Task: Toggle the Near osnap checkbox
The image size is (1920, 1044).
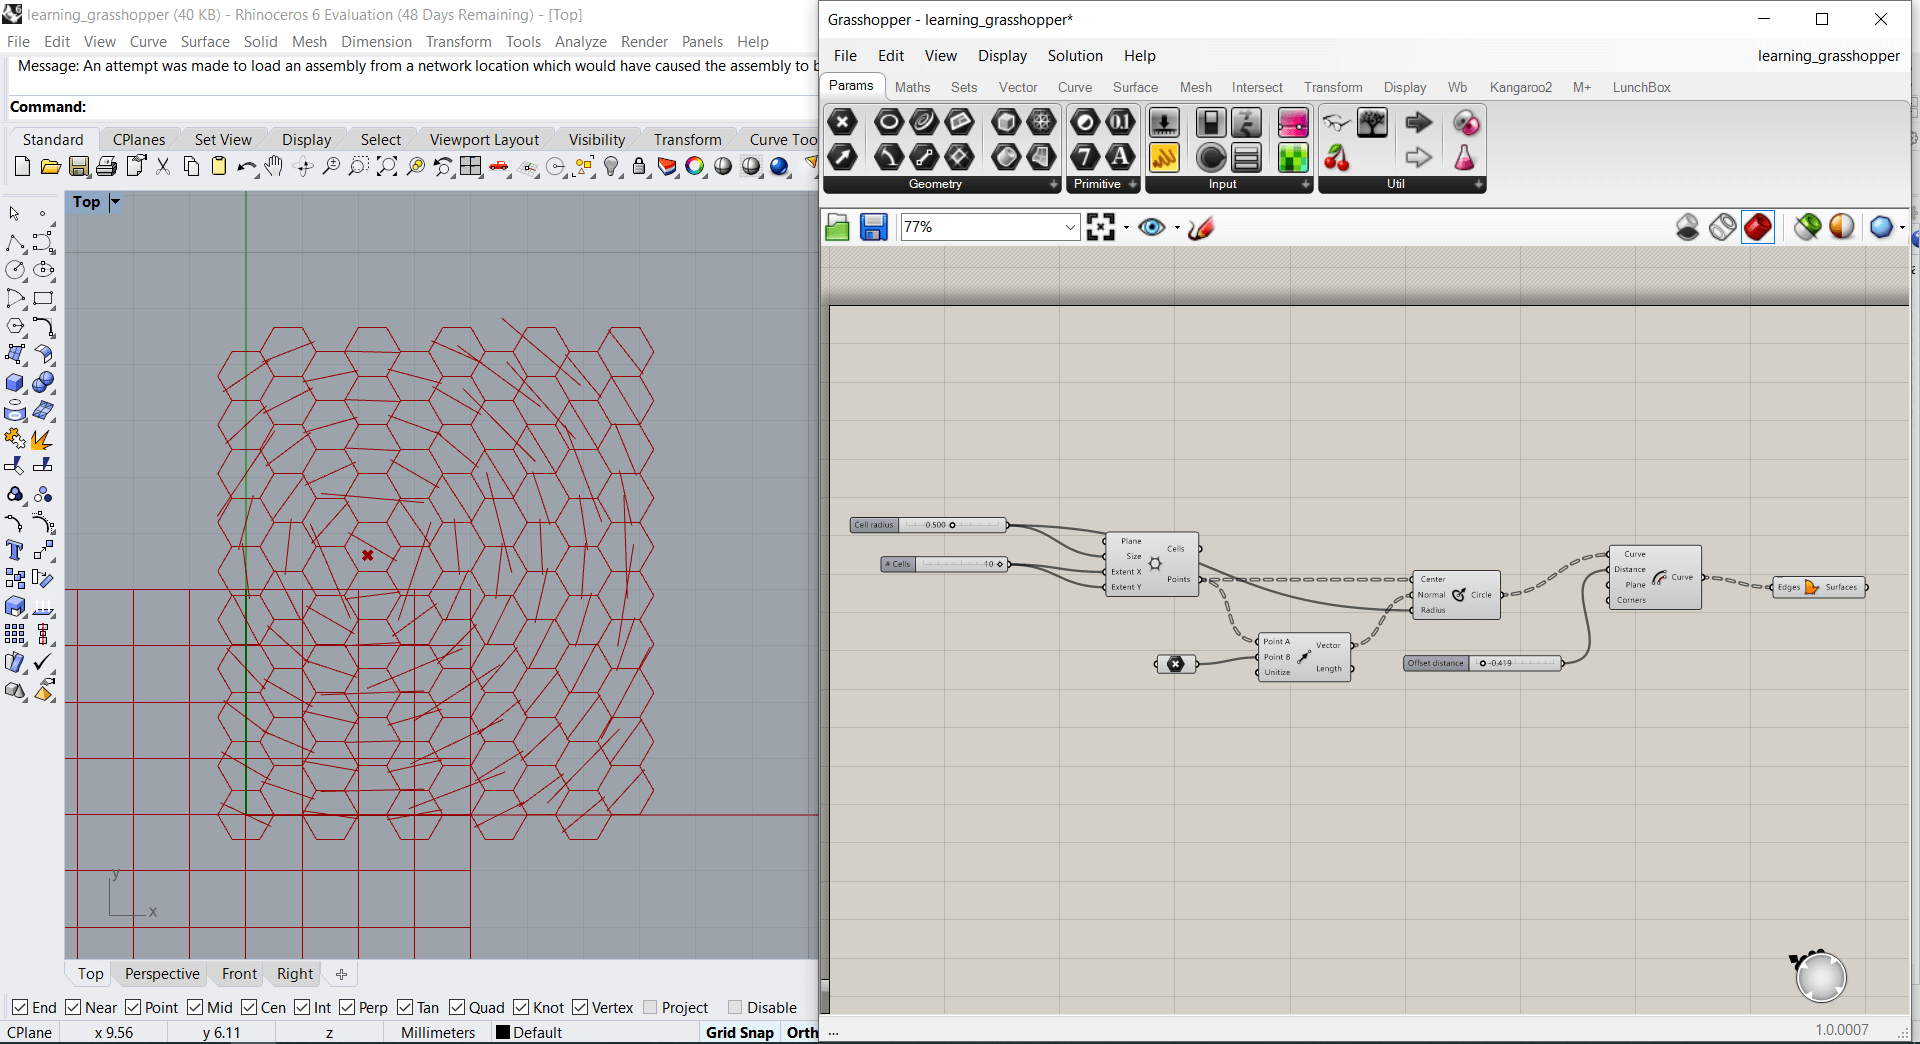Action: coord(73,1007)
